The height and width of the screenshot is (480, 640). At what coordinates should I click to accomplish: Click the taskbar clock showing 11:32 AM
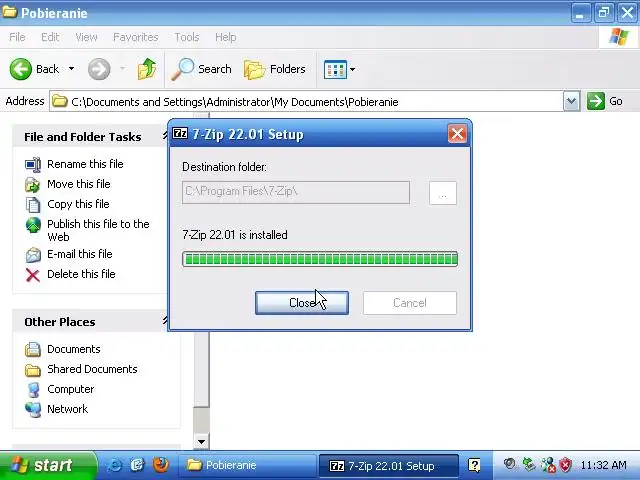pyautogui.click(x=603, y=465)
